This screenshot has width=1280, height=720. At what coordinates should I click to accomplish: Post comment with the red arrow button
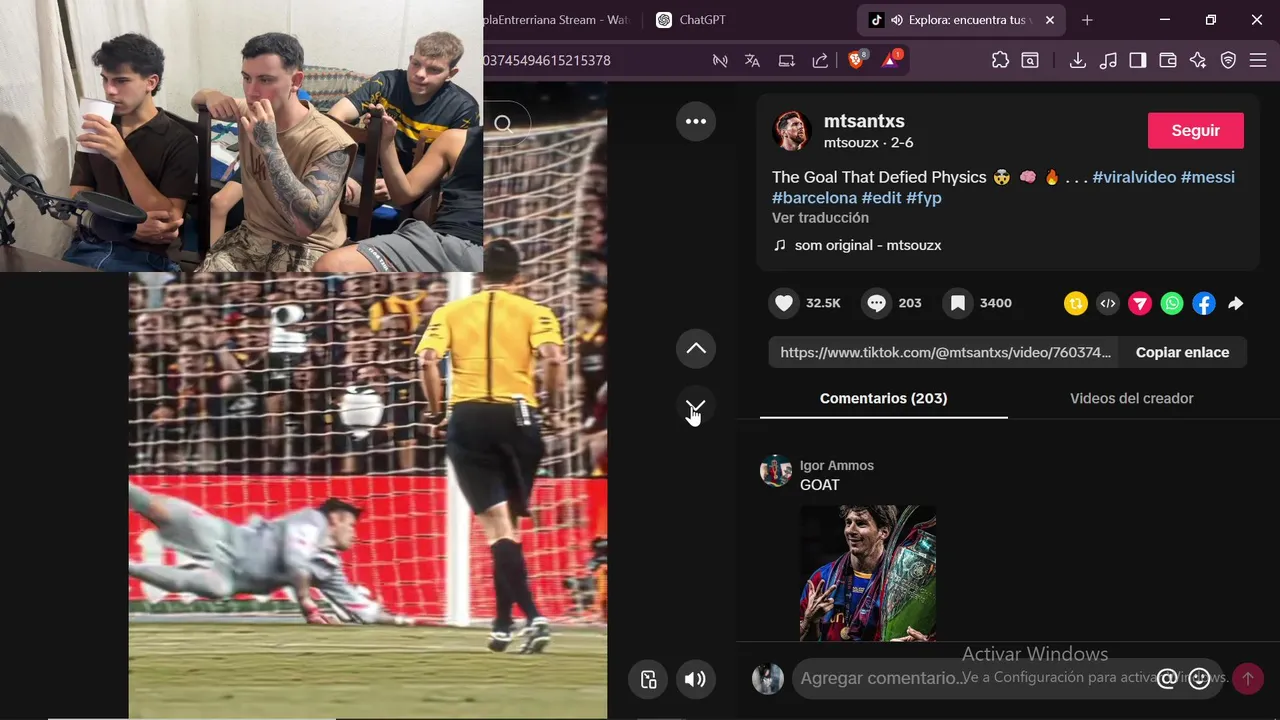click(x=1247, y=679)
